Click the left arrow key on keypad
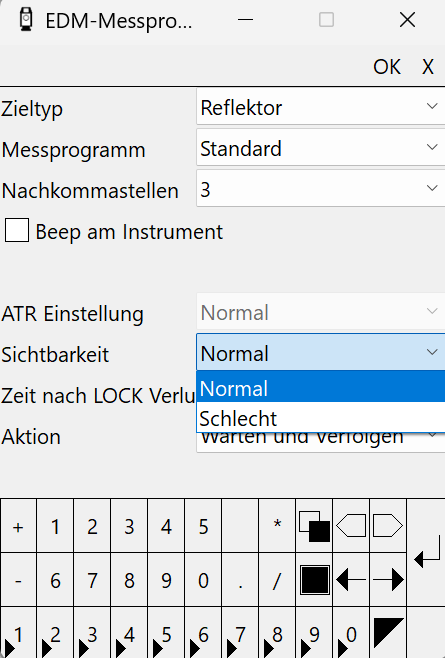Viewport: 445px width, 658px height. (x=351, y=580)
